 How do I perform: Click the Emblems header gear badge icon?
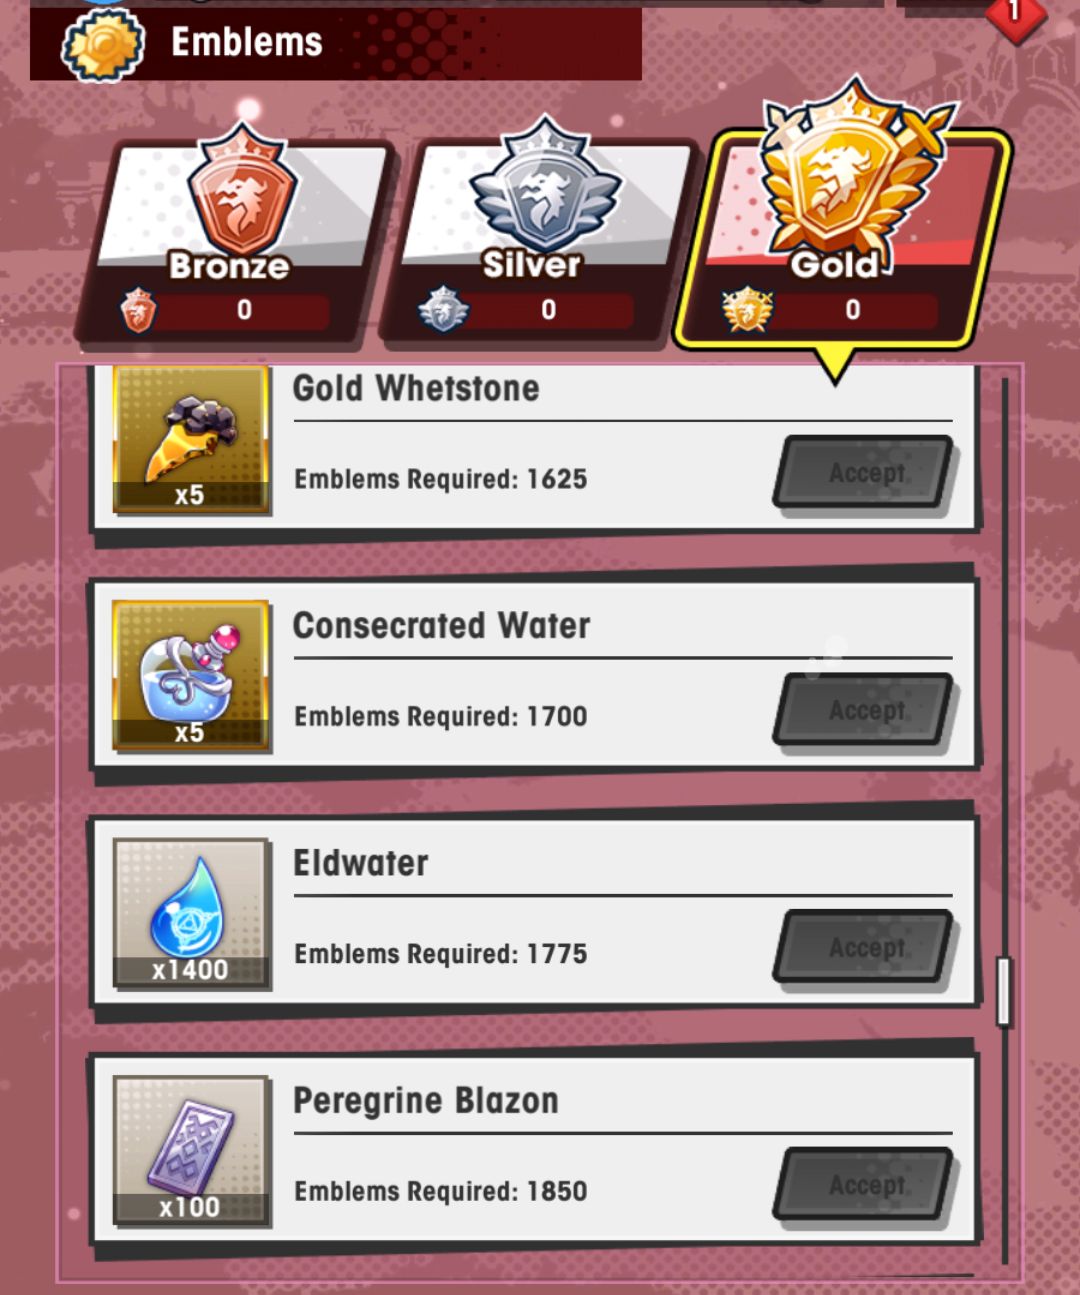click(x=103, y=44)
